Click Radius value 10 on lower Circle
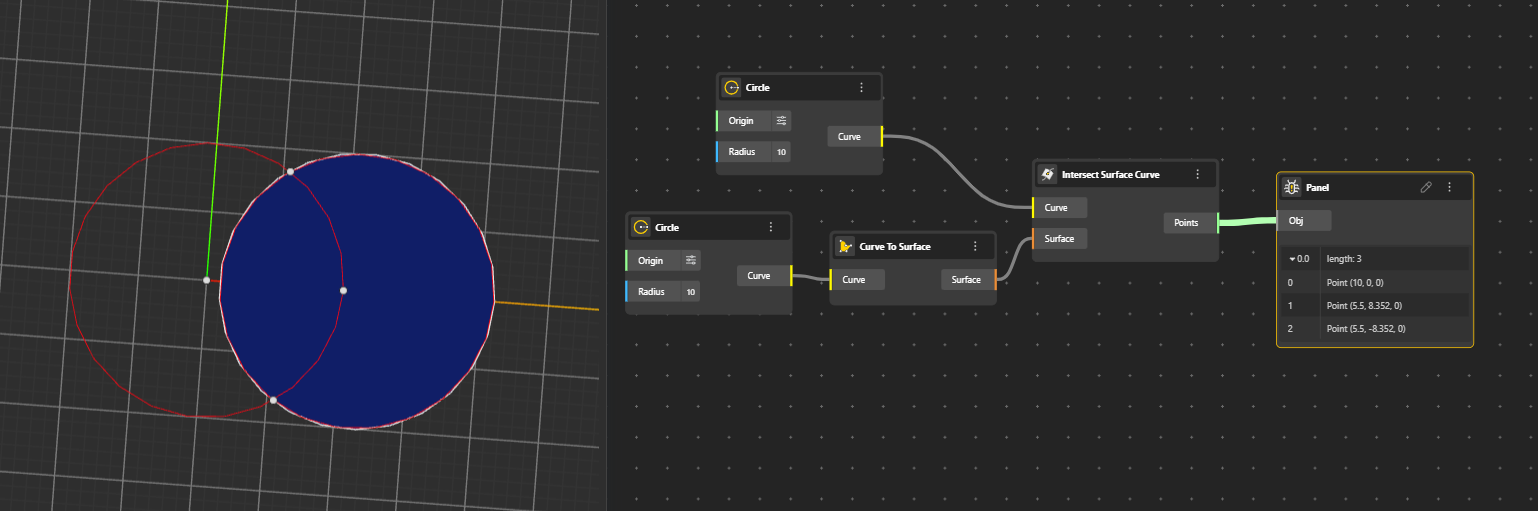1538x511 pixels. tap(690, 292)
